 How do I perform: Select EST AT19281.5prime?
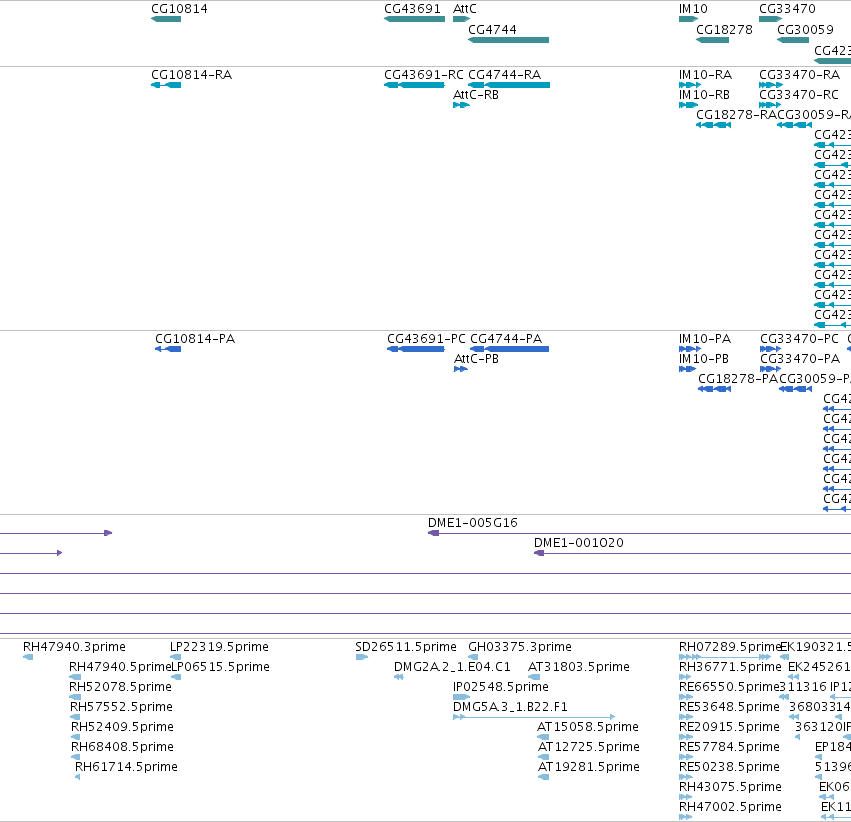coord(544,777)
